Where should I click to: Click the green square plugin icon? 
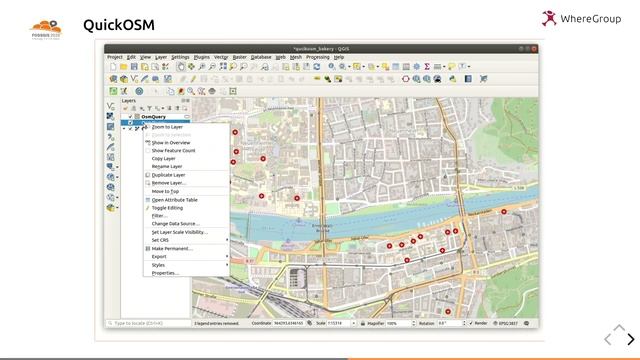113,91
